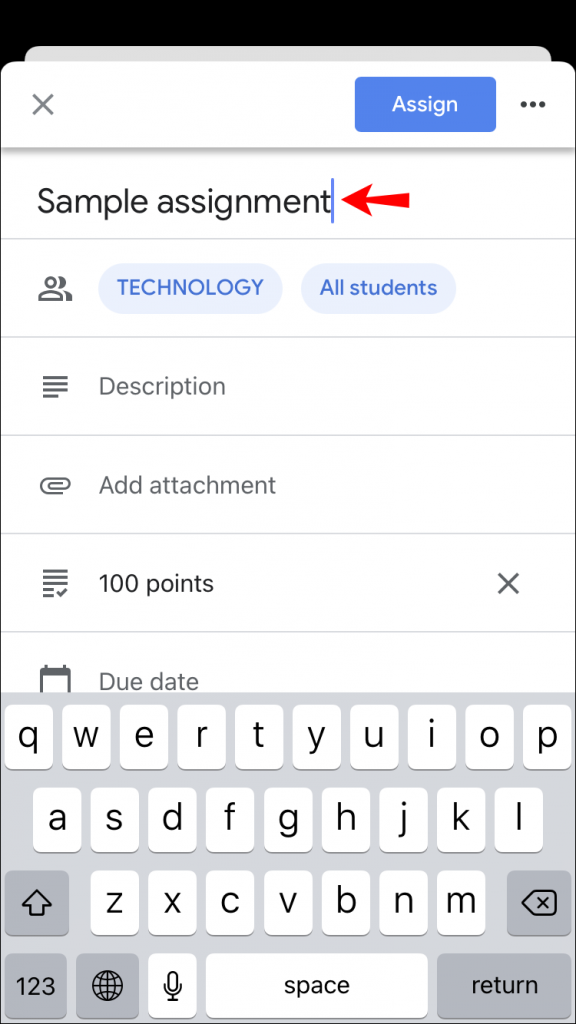Open the three-dot more options menu
Viewport: 576px width, 1024px height.
pyautogui.click(x=533, y=104)
